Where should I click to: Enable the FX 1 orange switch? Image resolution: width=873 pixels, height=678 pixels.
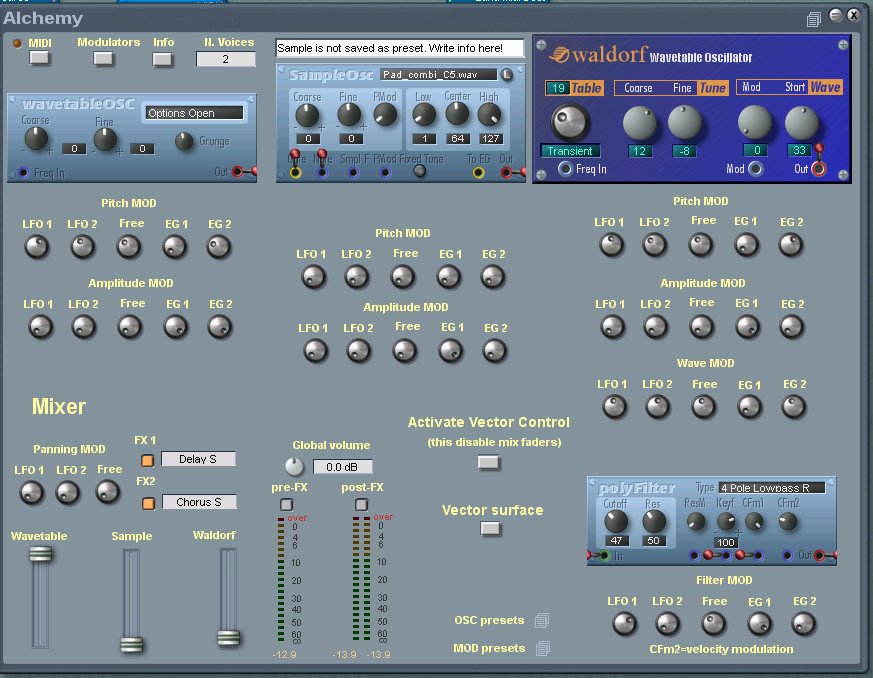148,460
